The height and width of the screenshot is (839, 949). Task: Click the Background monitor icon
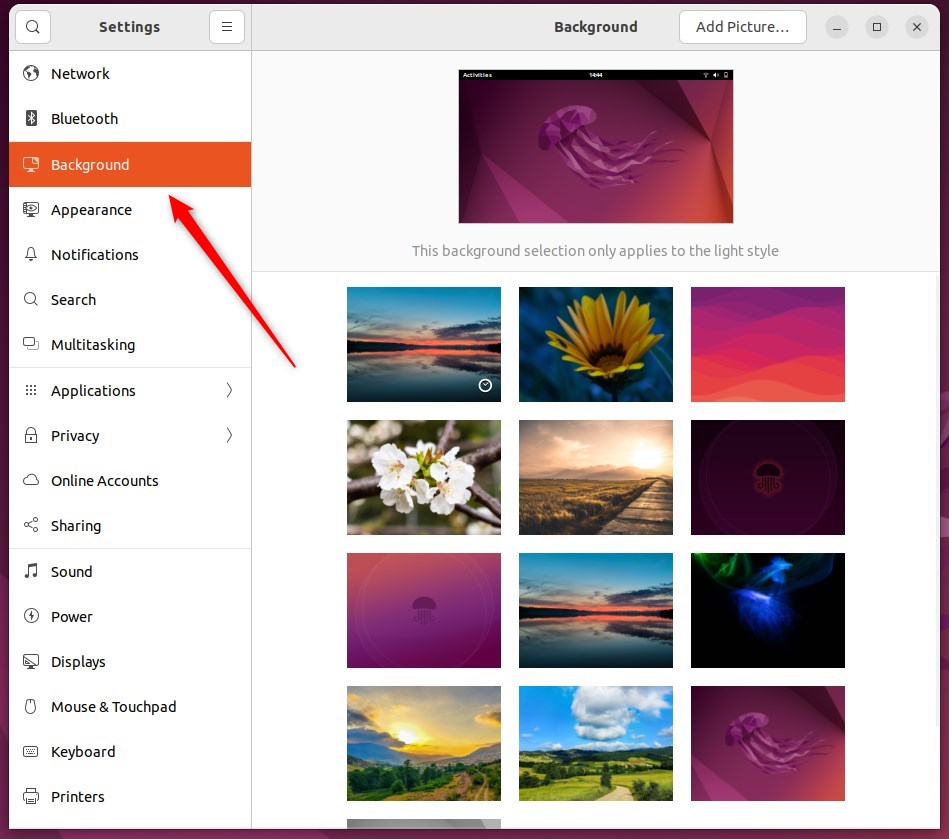click(x=31, y=164)
